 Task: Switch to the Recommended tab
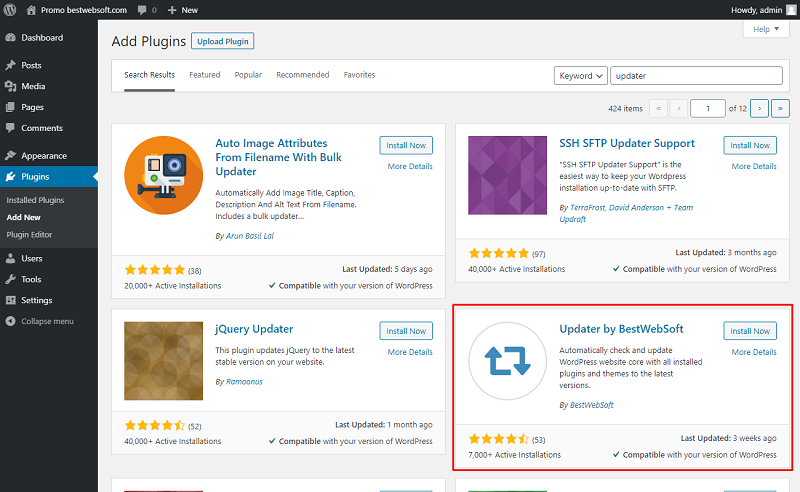[x=303, y=75]
